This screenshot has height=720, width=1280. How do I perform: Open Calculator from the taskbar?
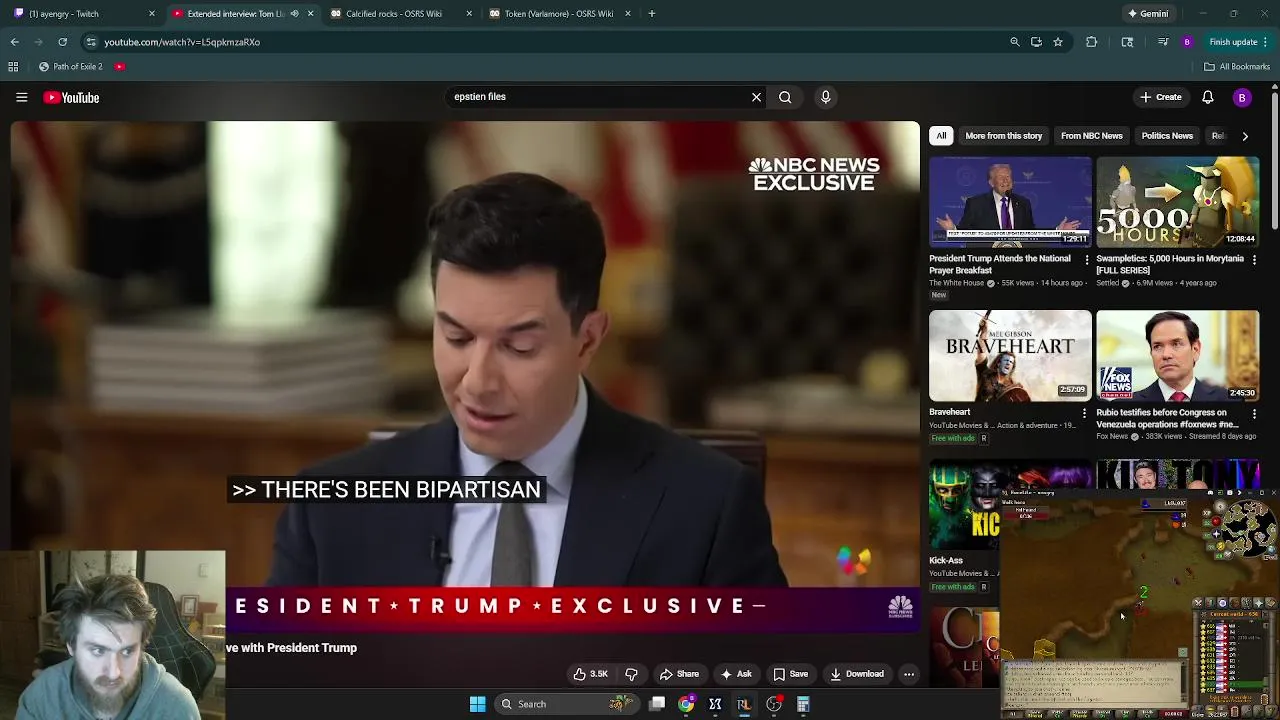tap(802, 704)
